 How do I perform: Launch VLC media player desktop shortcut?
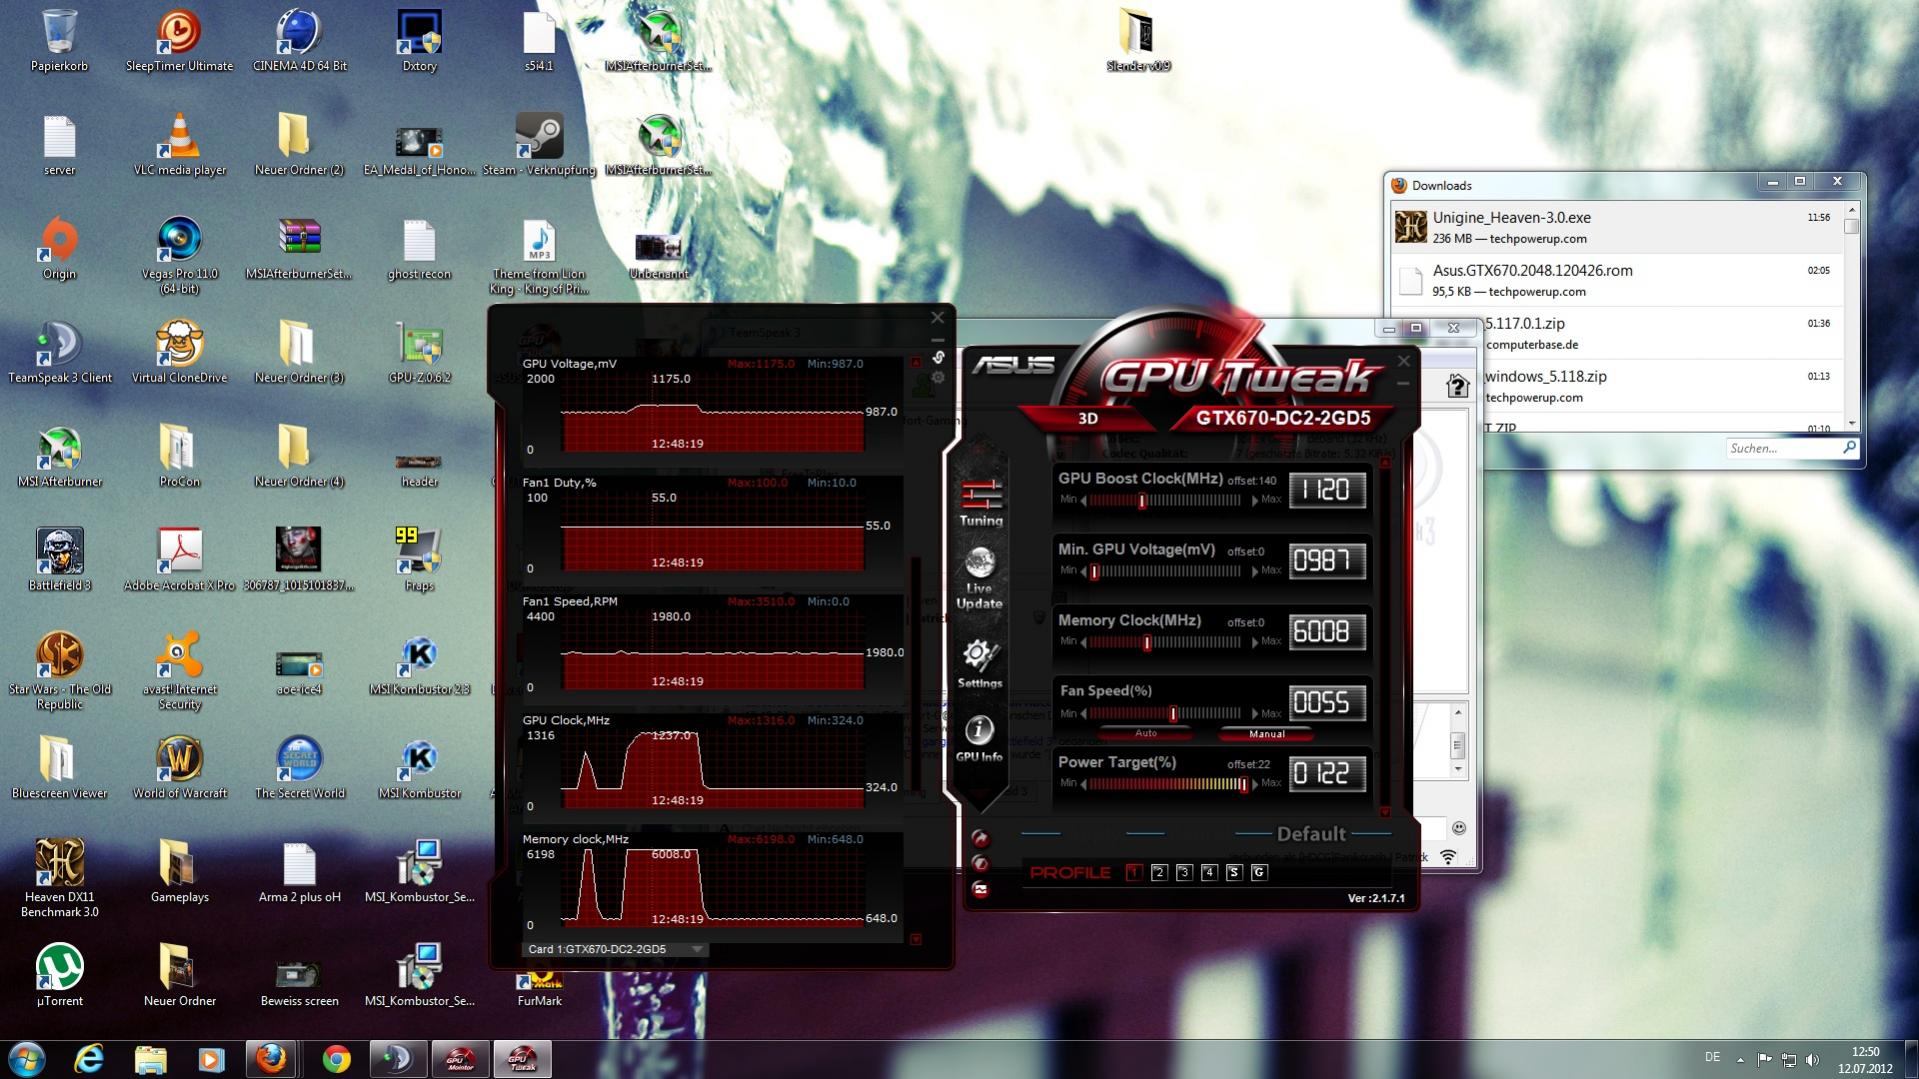[180, 144]
